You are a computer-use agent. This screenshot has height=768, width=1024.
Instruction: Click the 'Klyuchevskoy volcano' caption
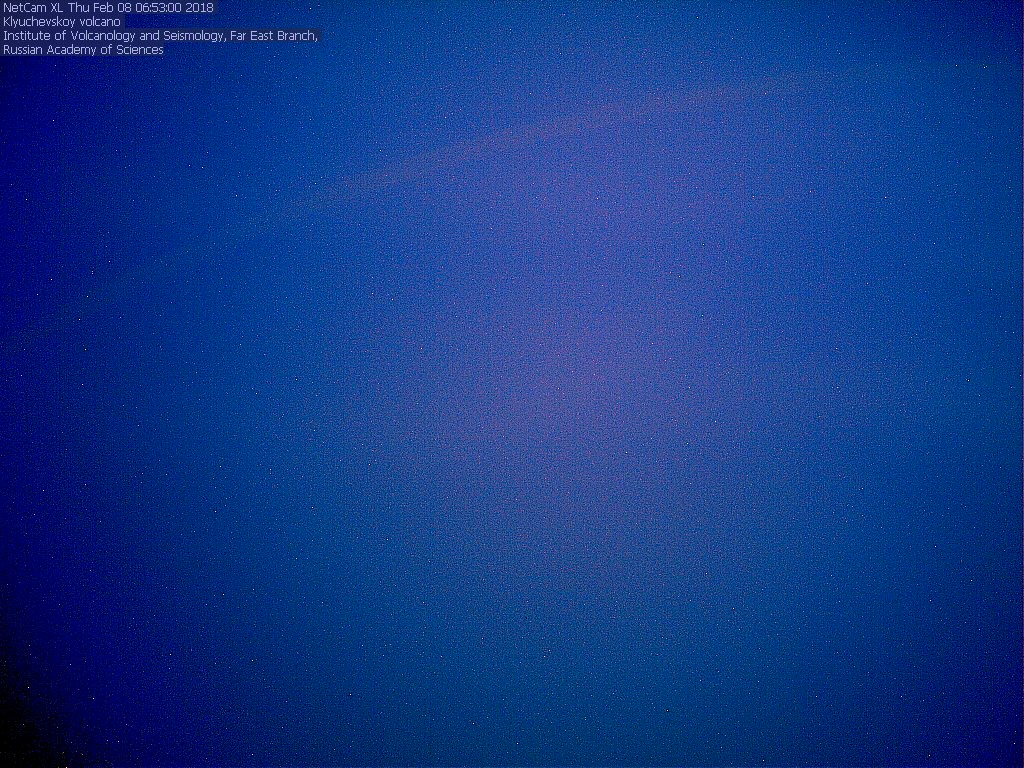point(62,22)
